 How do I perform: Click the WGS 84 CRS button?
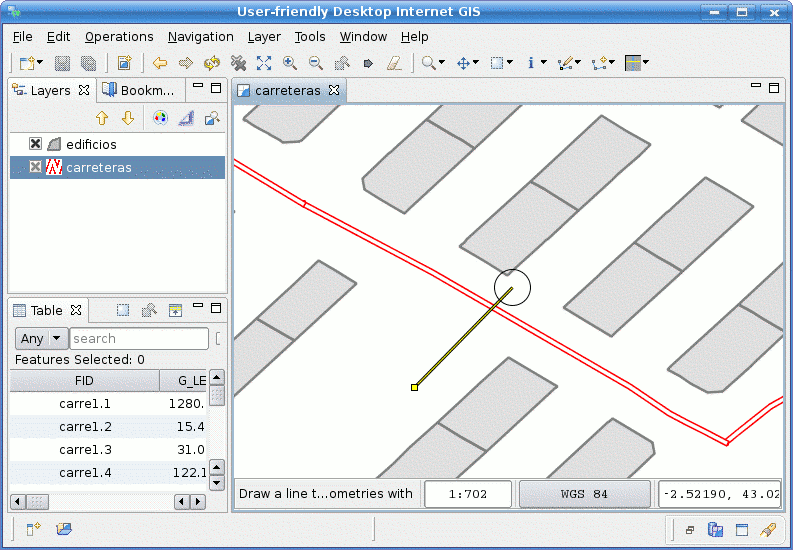[585, 494]
